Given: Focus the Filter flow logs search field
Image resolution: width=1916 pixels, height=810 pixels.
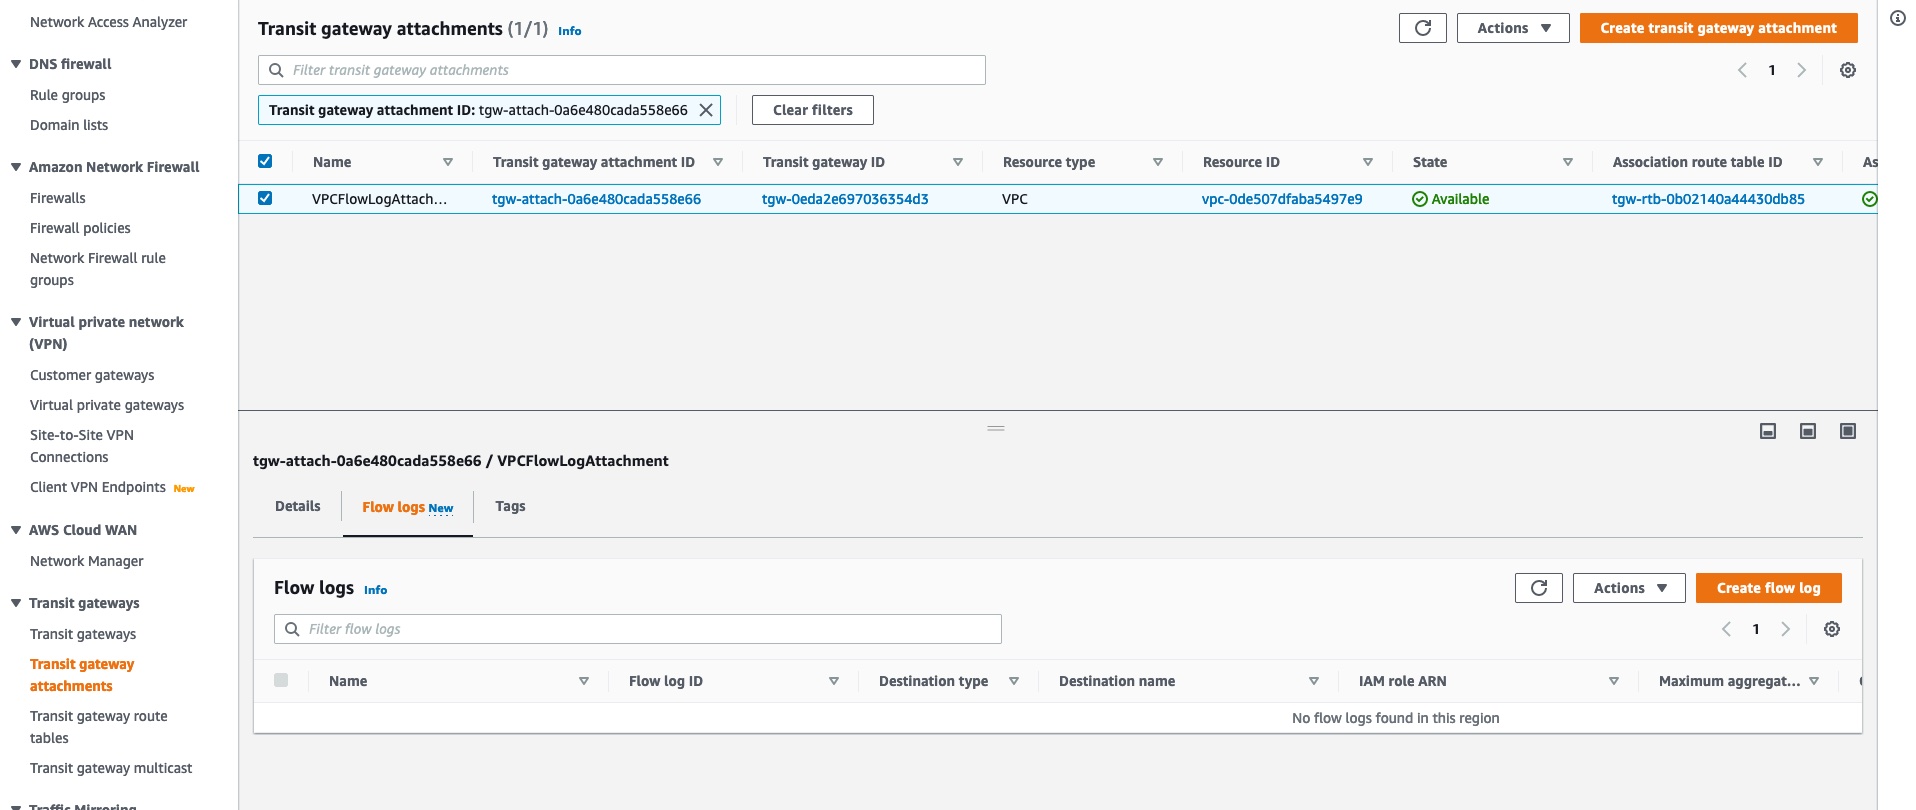Looking at the screenshot, I should pos(638,629).
